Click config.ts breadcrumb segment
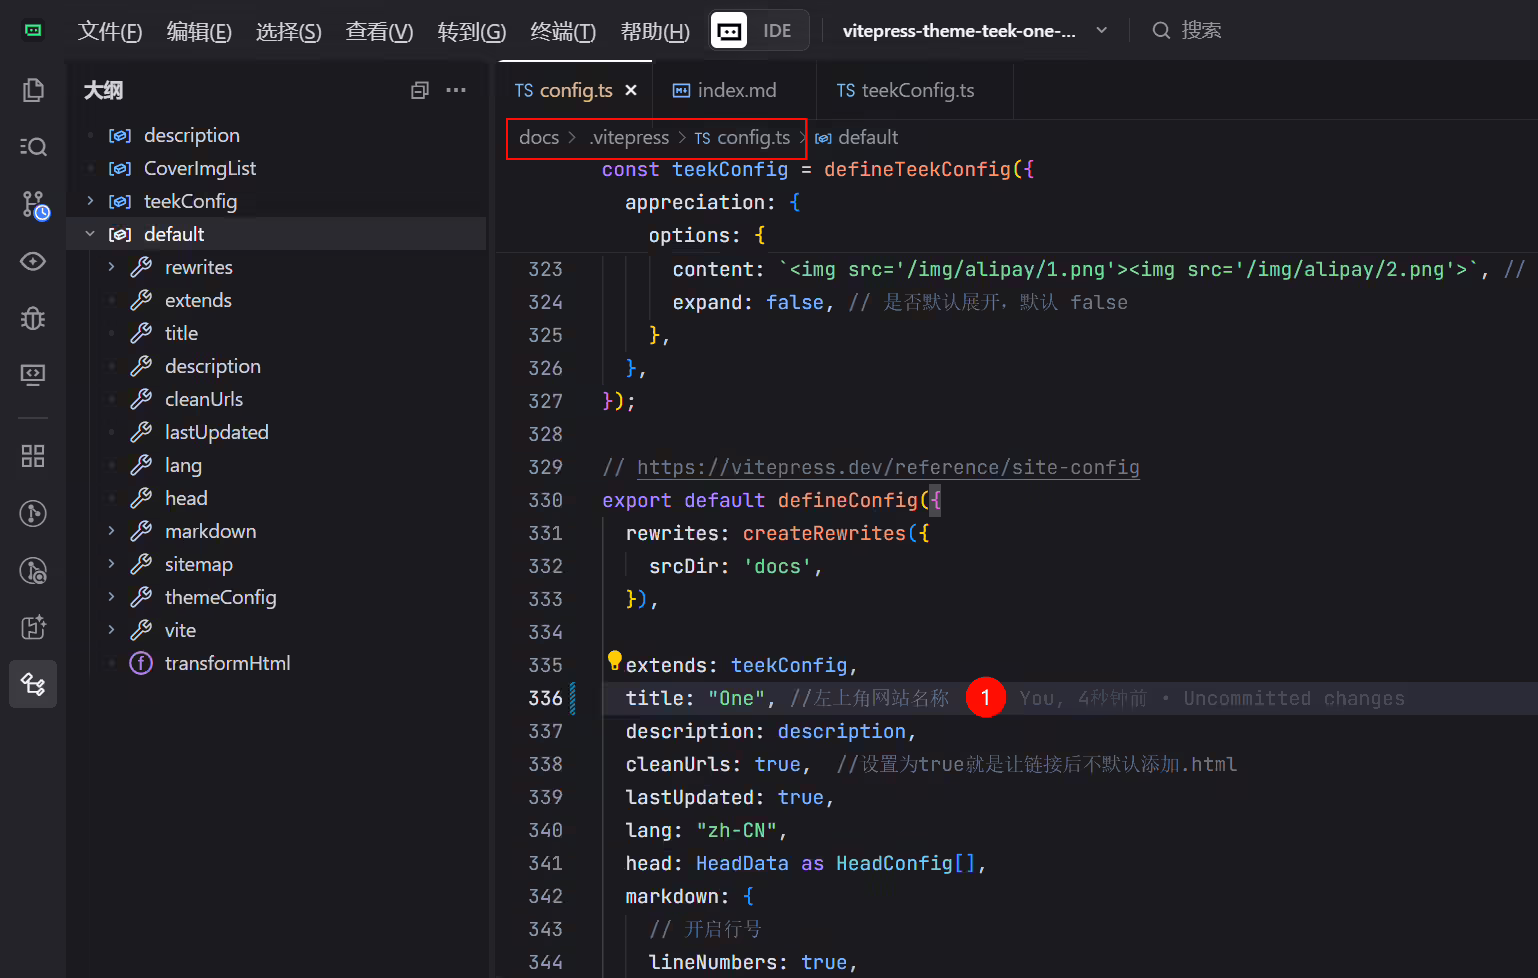Viewport: 1538px width, 978px height. (742, 137)
